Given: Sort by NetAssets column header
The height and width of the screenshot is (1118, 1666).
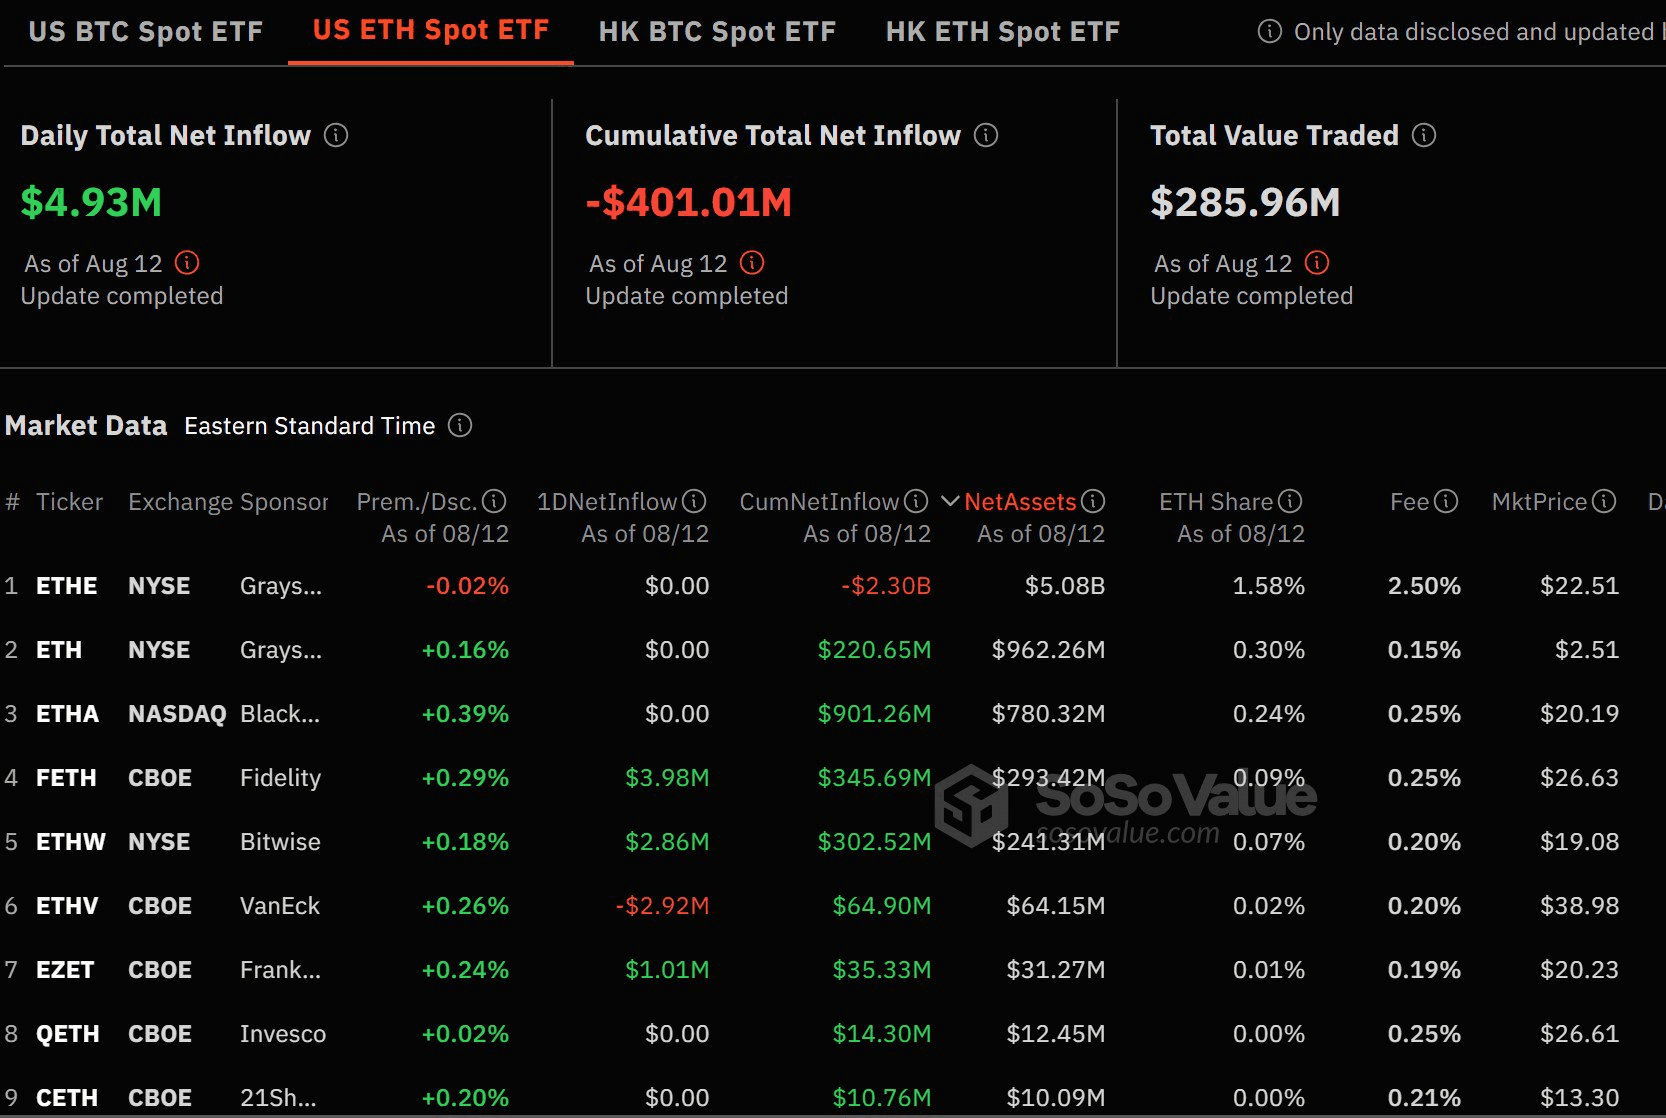Looking at the screenshot, I should [x=1020, y=501].
